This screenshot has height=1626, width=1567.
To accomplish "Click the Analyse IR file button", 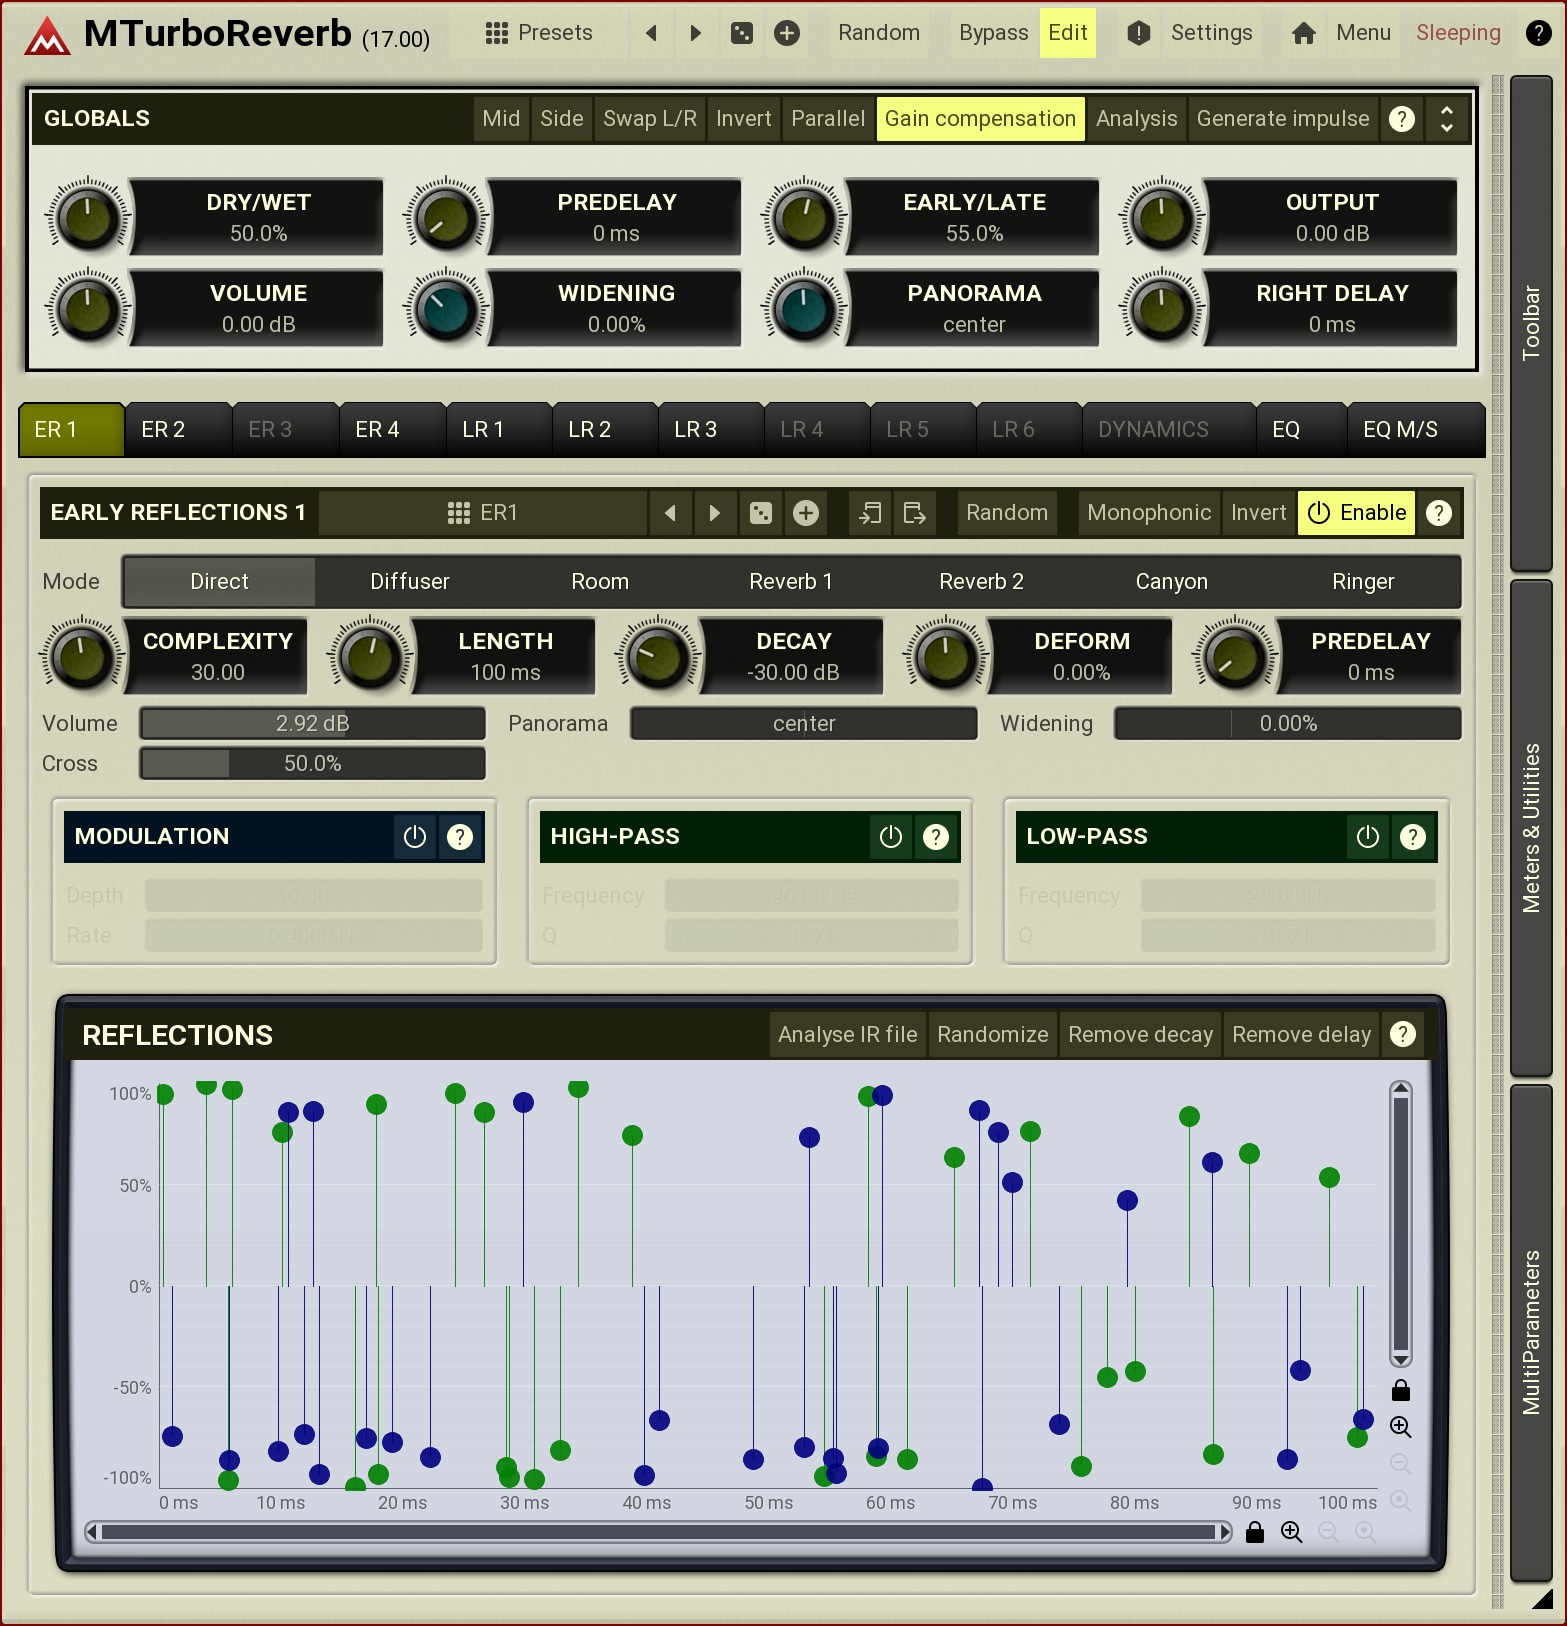I will (847, 1034).
